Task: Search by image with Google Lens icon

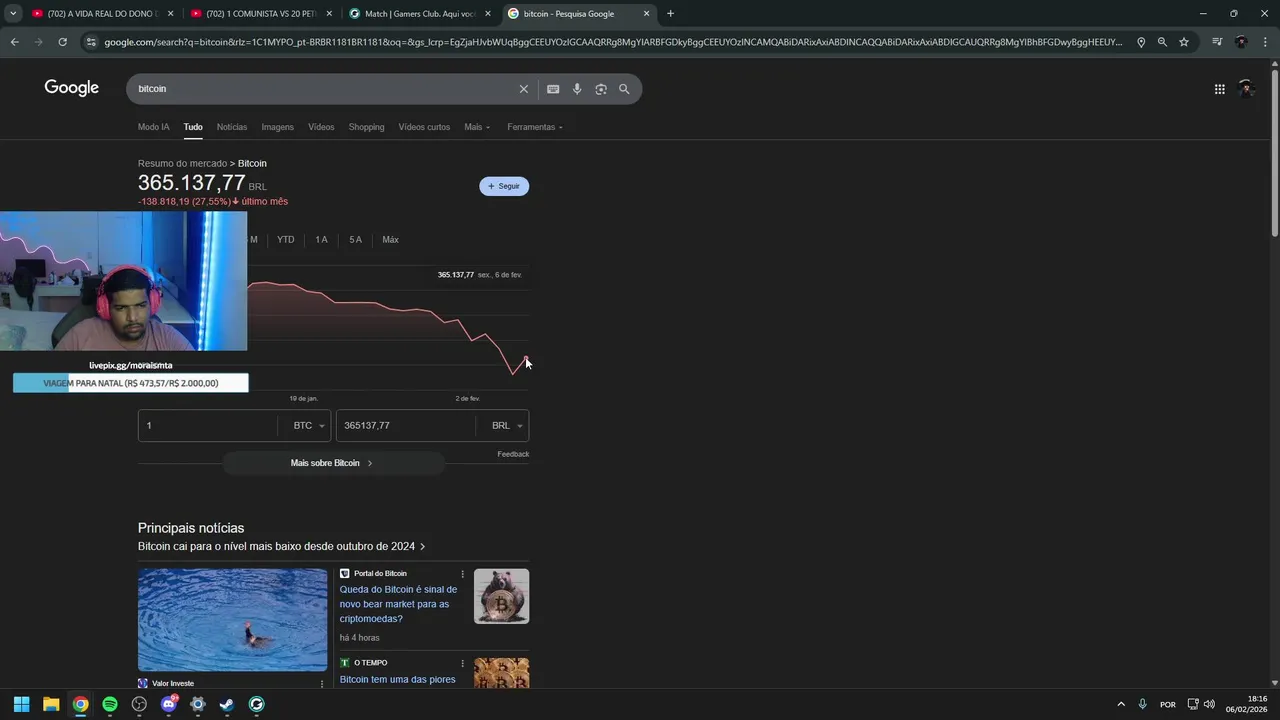Action: point(601,89)
